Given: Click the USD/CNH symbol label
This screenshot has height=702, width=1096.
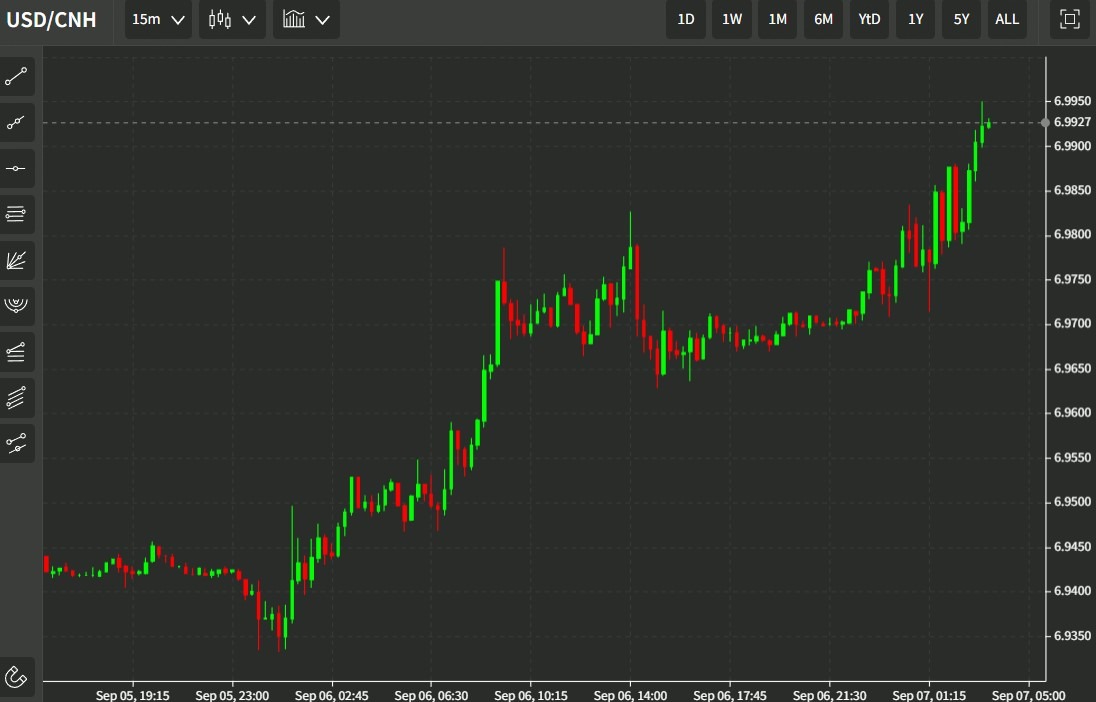Looking at the screenshot, I should tap(52, 19).
